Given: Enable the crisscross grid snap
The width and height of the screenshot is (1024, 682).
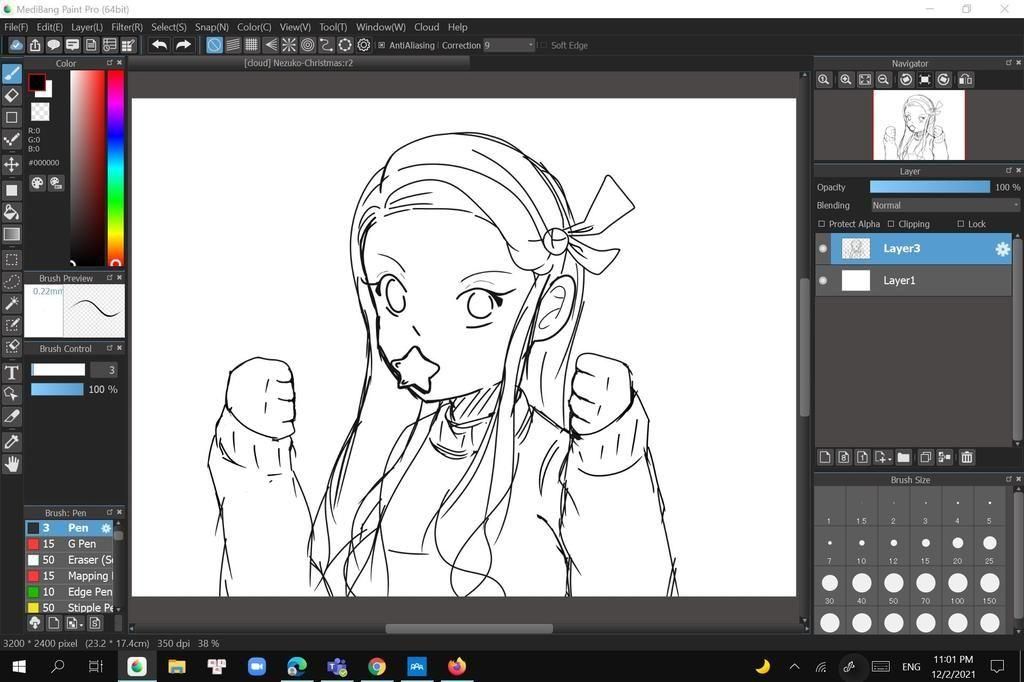Looking at the screenshot, I should [x=251, y=45].
